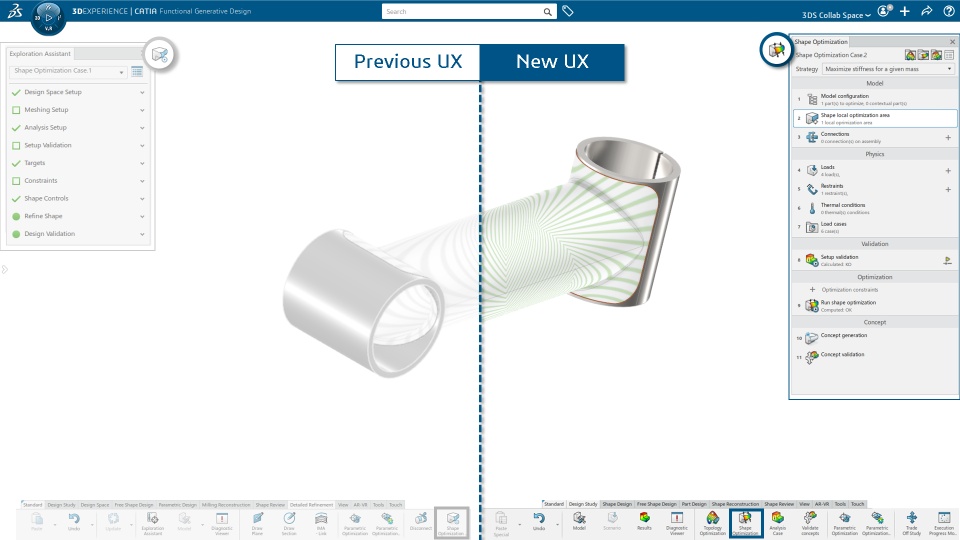Expand the Meshing Setup chevron
This screenshot has height=540, width=960.
[x=142, y=110]
